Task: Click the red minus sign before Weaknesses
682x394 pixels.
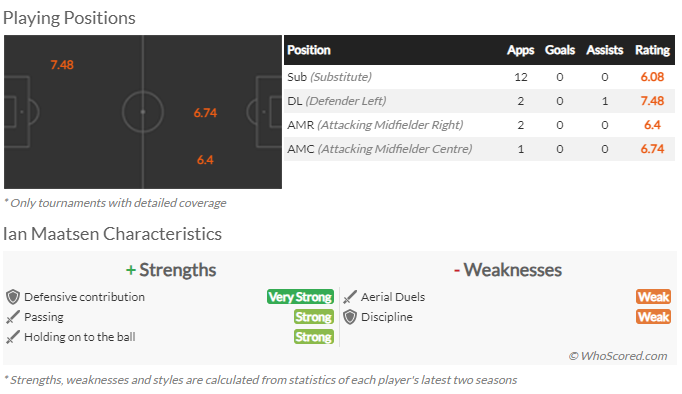Action: pos(457,270)
